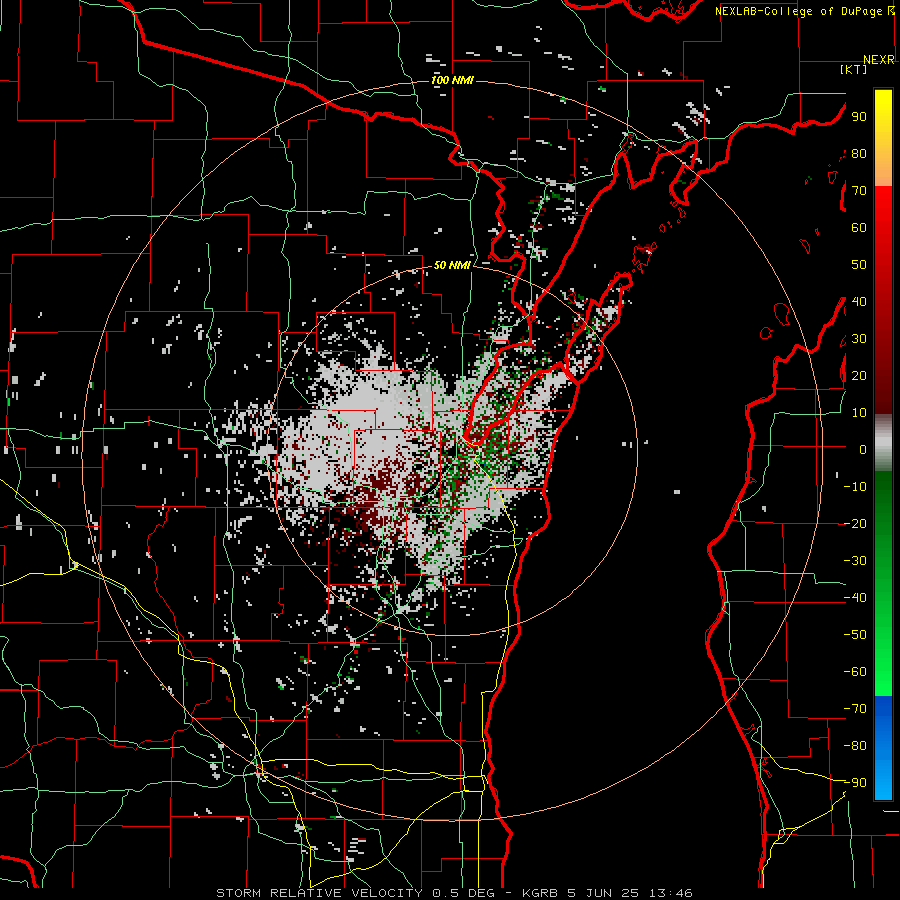Select the -80 value on the velocity scale
Image resolution: width=900 pixels, height=900 pixels.
pyautogui.click(x=855, y=746)
